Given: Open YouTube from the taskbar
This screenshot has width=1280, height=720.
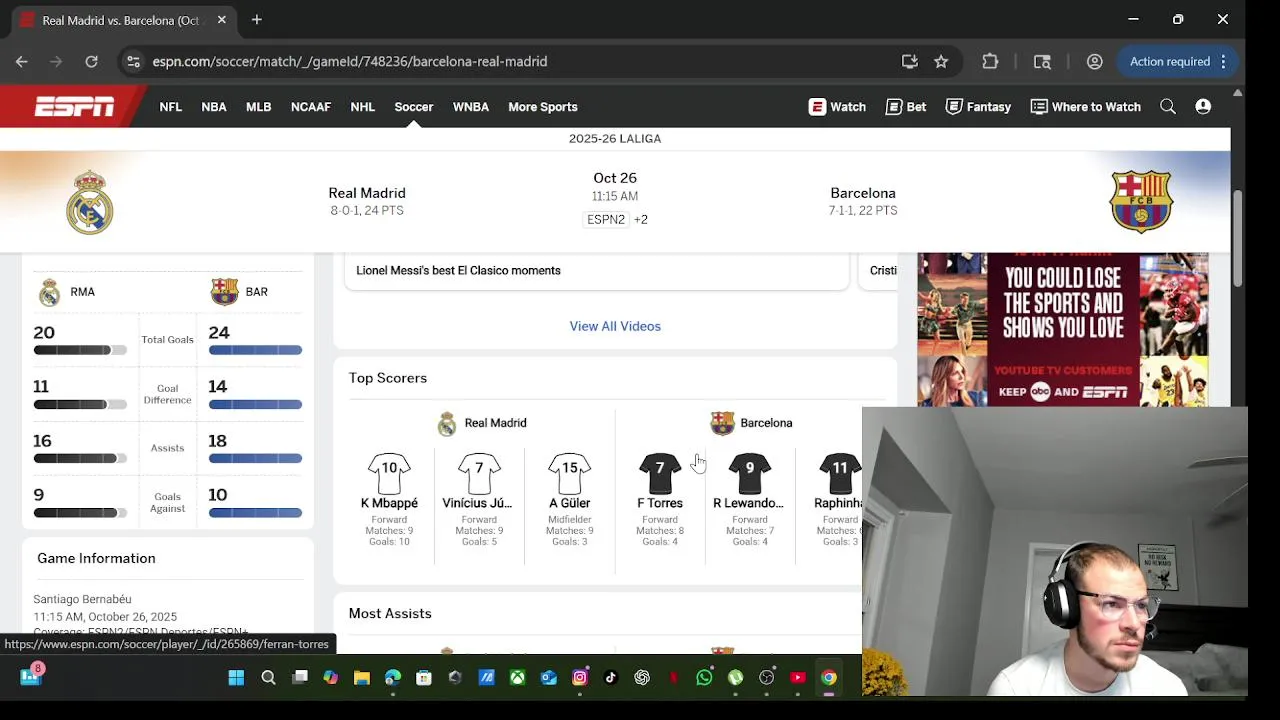Looking at the screenshot, I should pos(798,677).
